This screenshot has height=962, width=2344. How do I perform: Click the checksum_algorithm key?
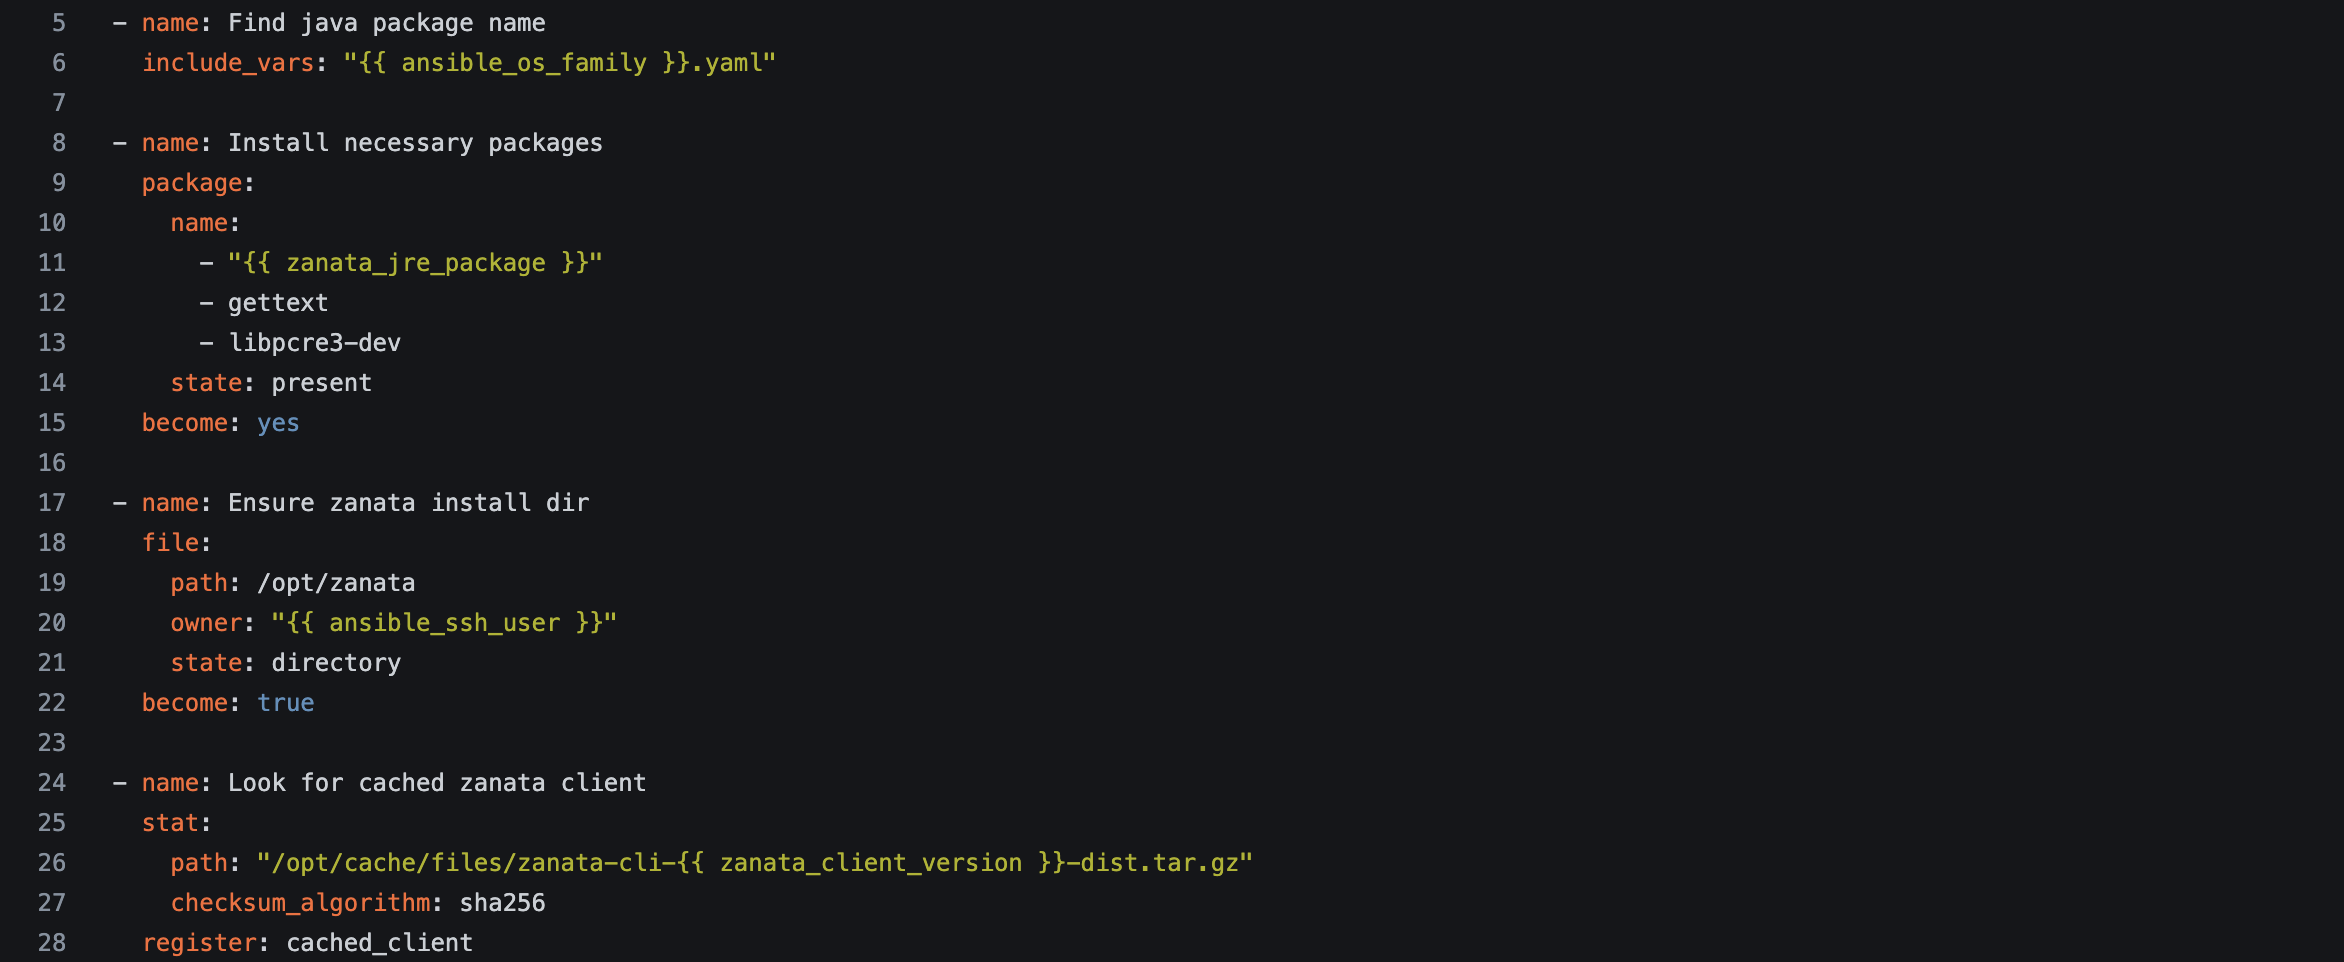point(300,903)
